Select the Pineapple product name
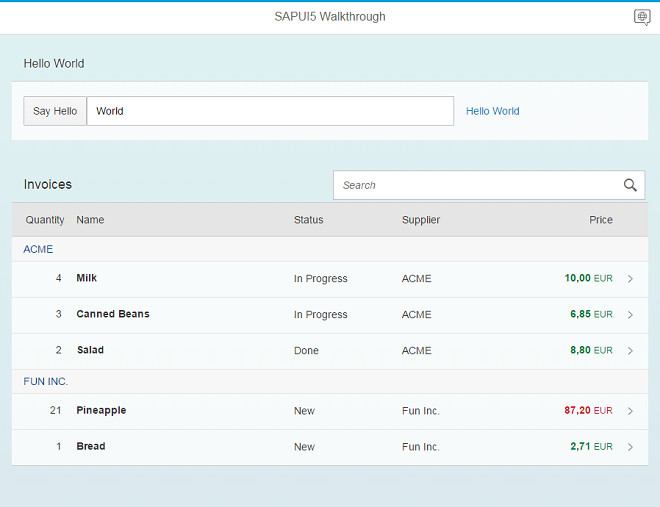The image size is (660, 507). click(101, 410)
